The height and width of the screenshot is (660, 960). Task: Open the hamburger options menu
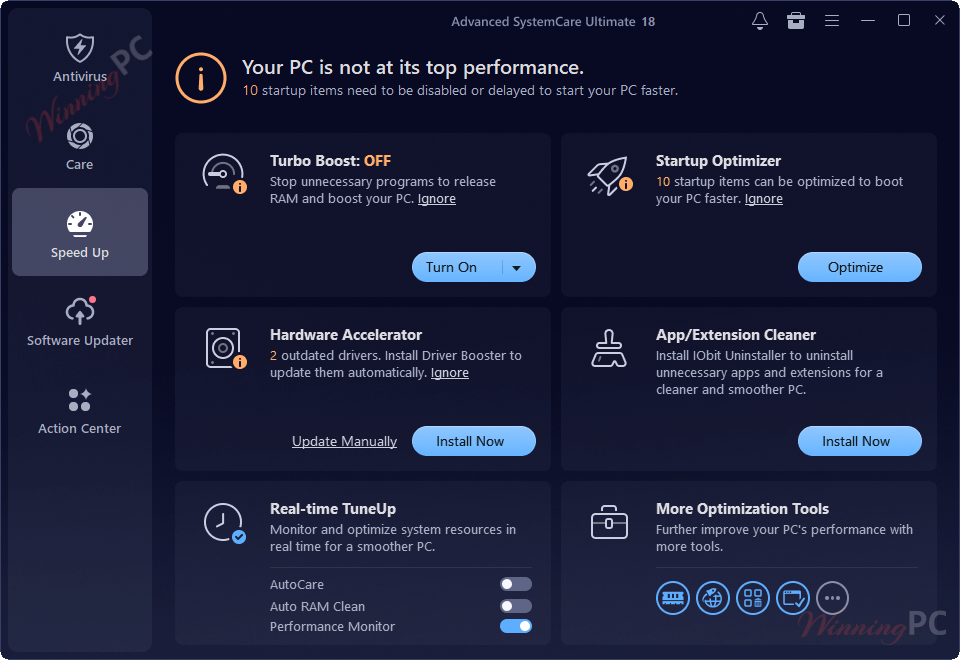tap(831, 21)
